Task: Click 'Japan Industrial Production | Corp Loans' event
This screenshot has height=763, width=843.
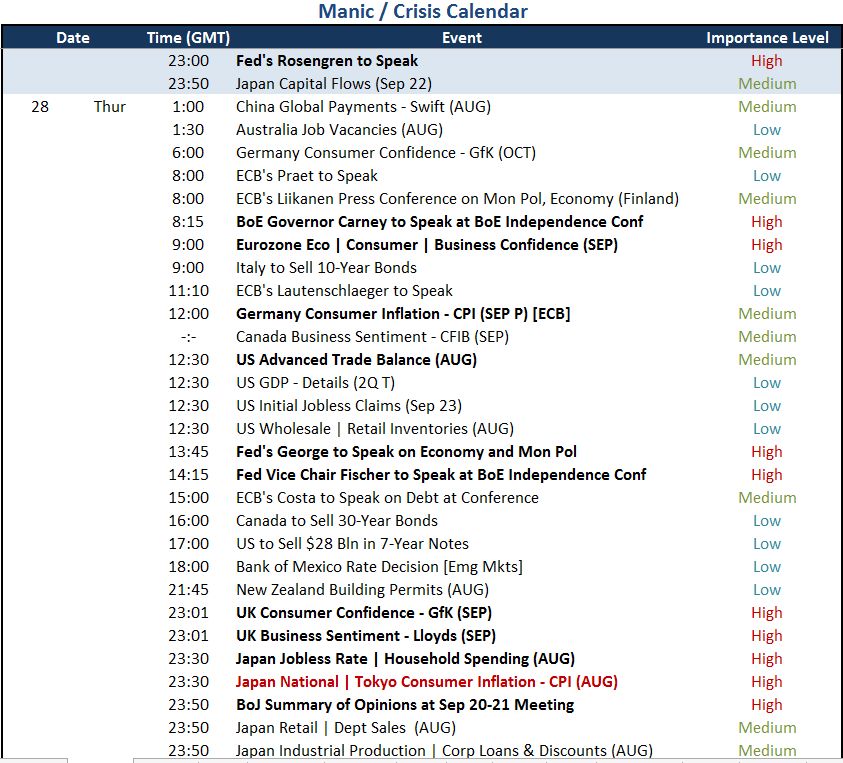Action: [x=444, y=751]
